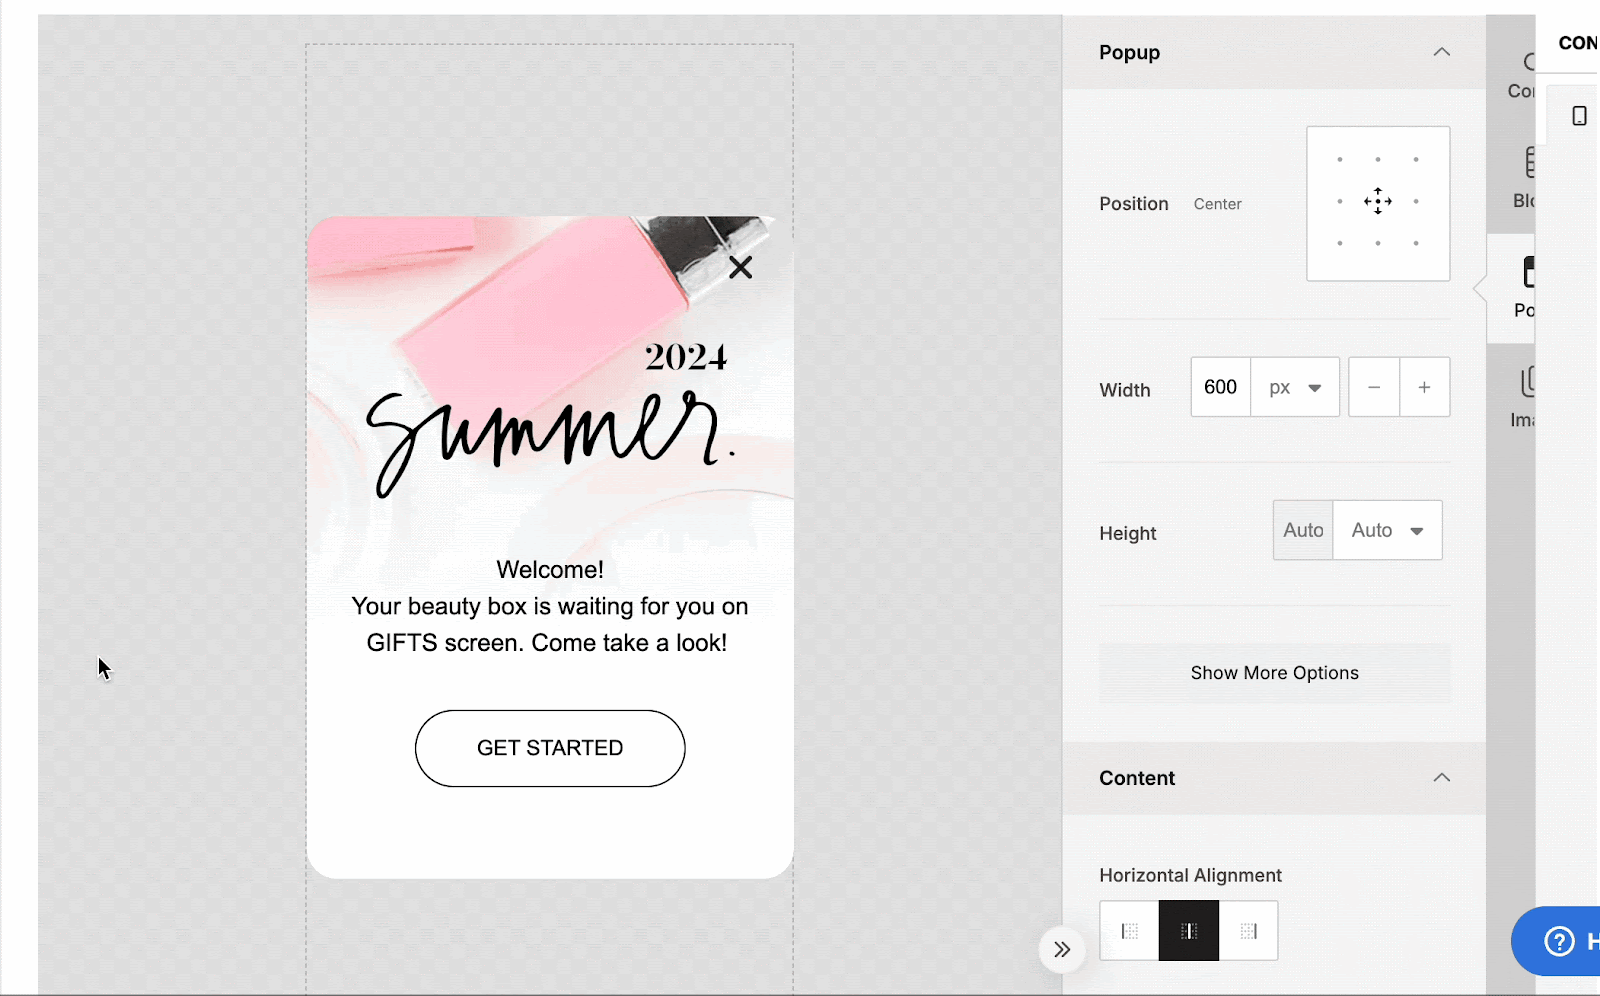The height and width of the screenshot is (996, 1600).
Task: Select the center position move icon
Action: pyautogui.click(x=1378, y=201)
